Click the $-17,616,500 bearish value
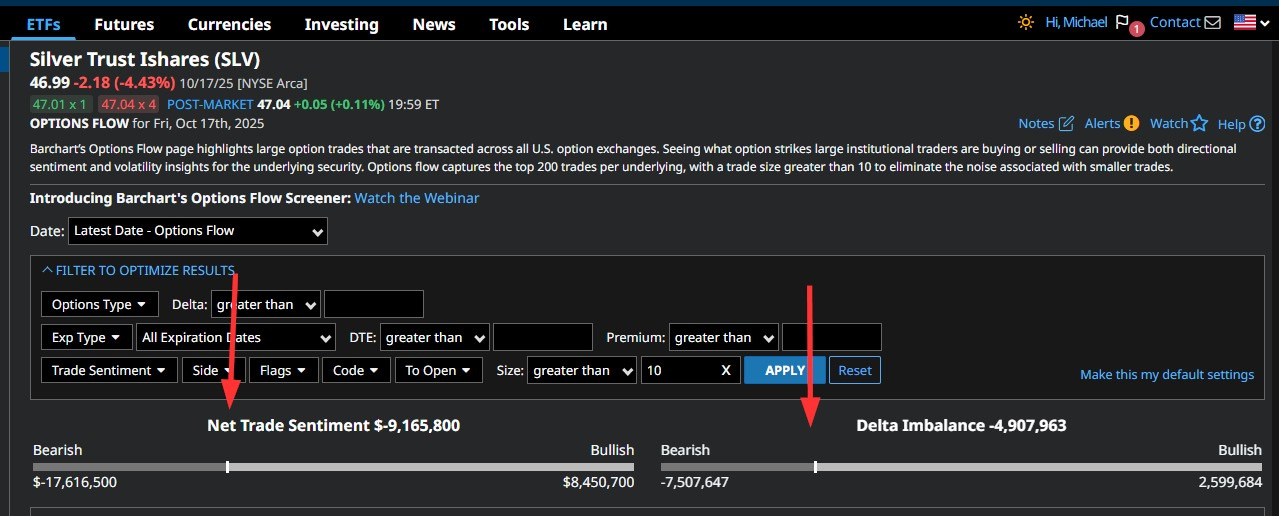This screenshot has width=1279, height=516. tap(75, 482)
